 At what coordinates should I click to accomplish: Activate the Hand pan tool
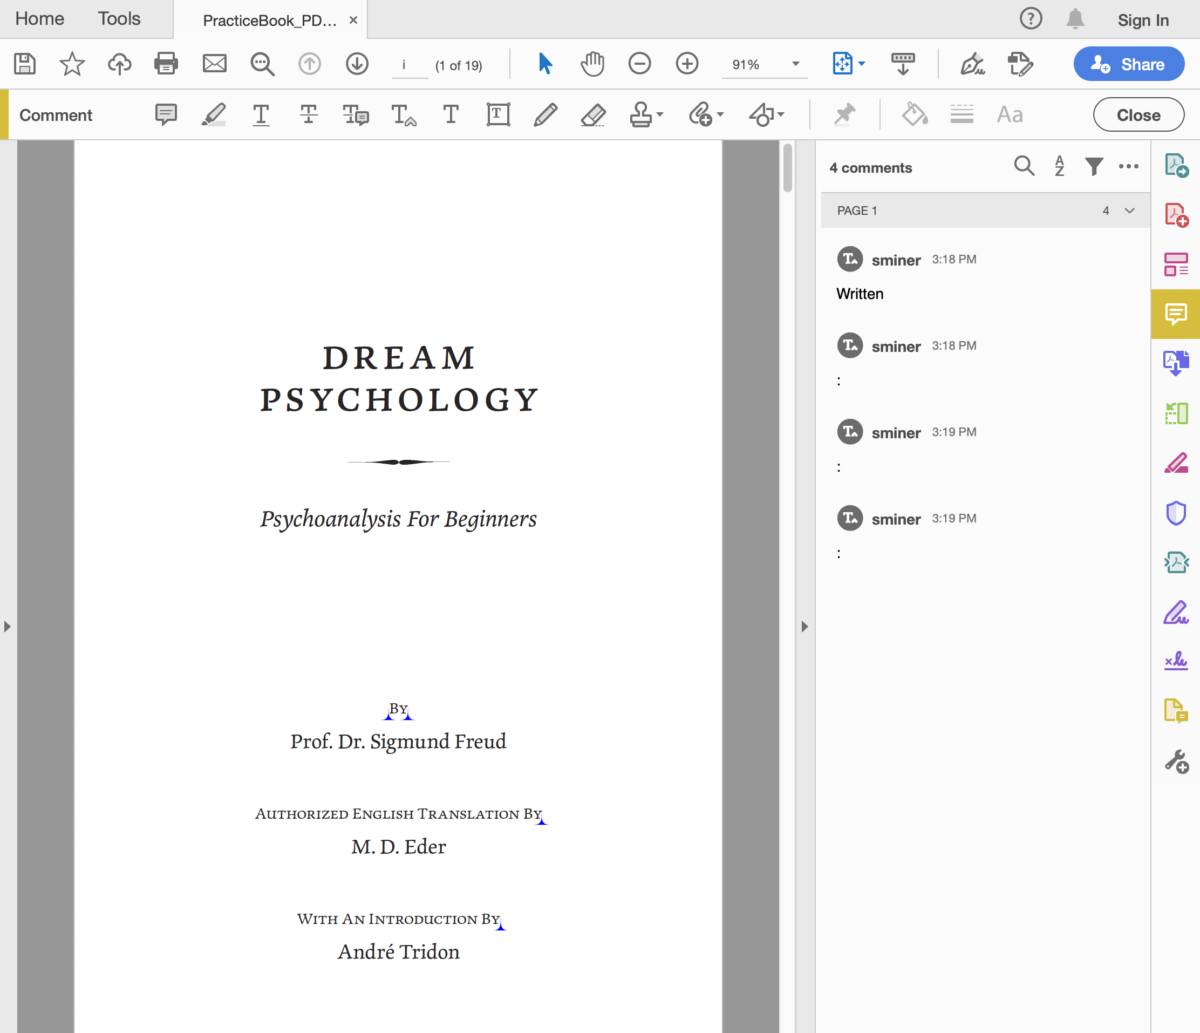pyautogui.click(x=592, y=63)
